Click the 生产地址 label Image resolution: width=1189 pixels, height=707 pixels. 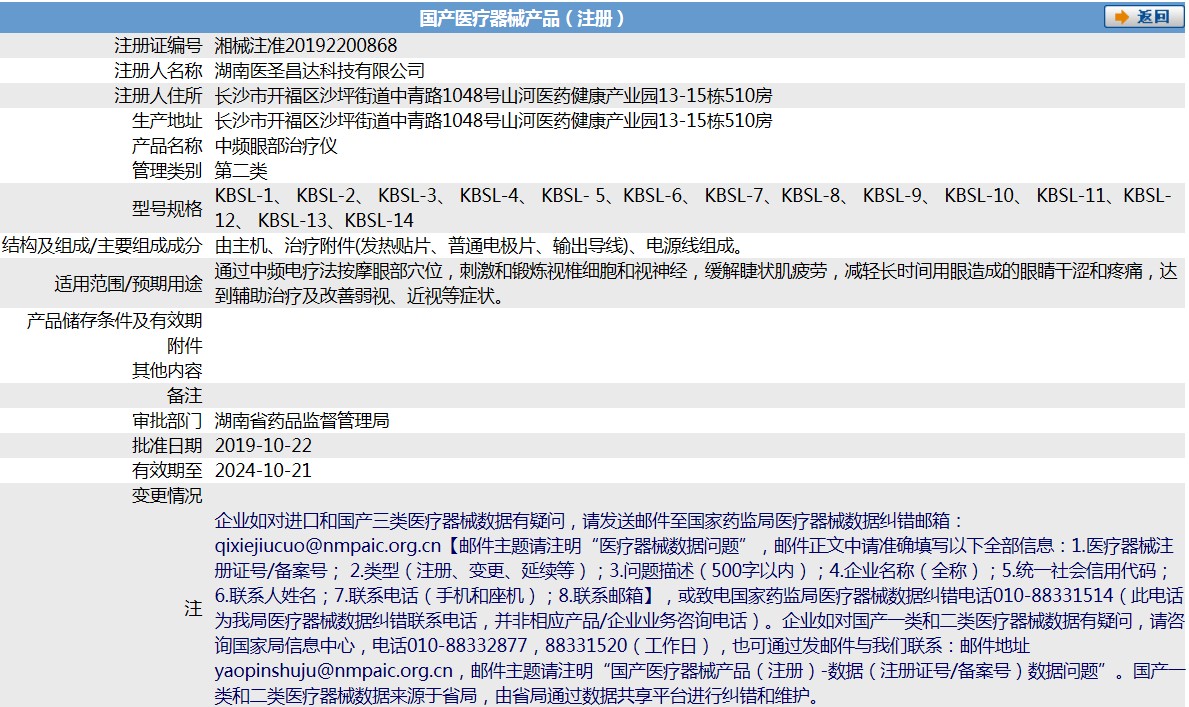168,121
